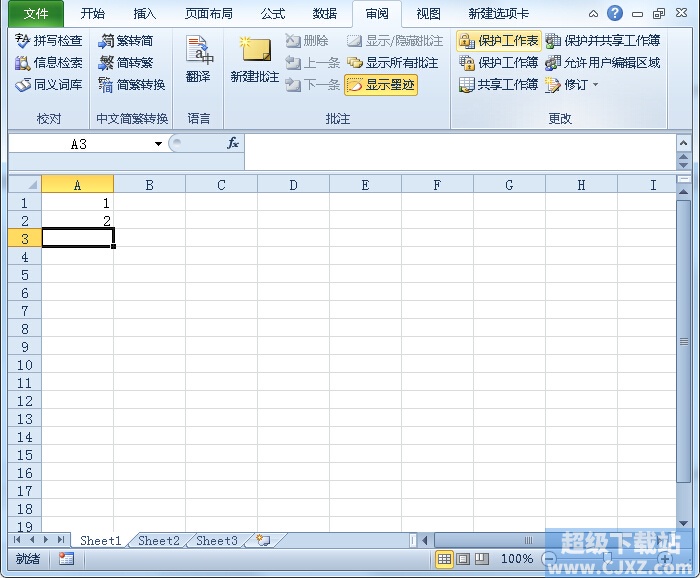Open the 新建选项卡 tab

point(499,14)
